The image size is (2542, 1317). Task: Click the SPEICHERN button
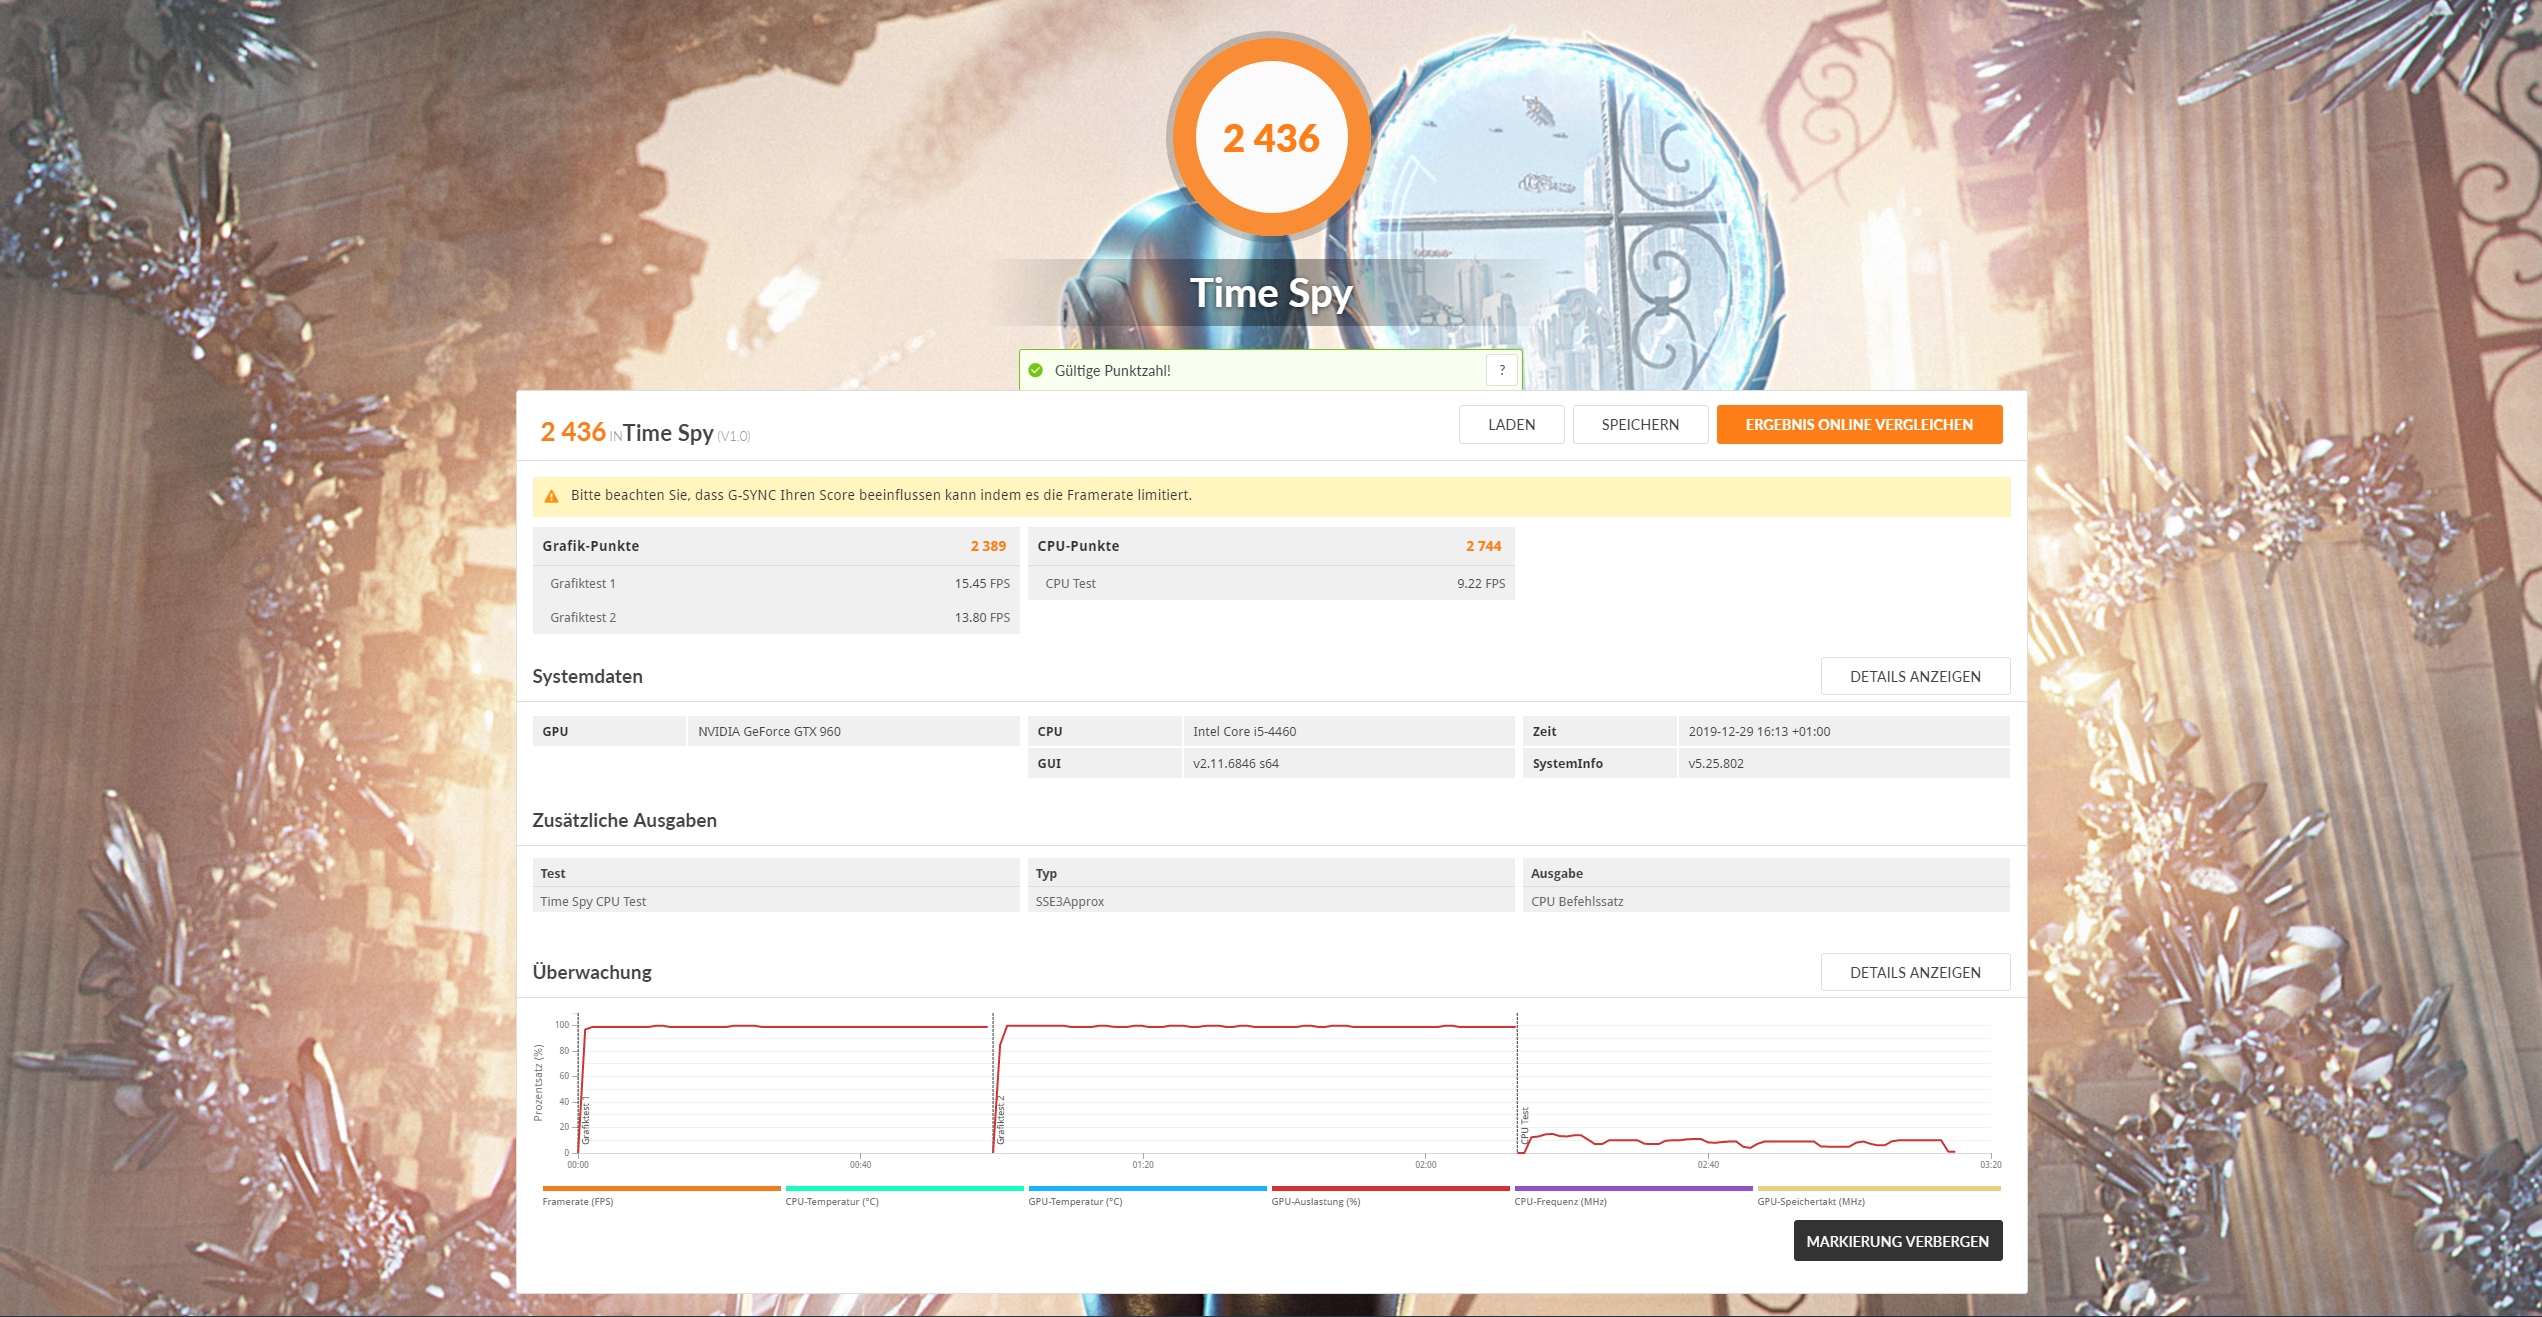[1640, 424]
